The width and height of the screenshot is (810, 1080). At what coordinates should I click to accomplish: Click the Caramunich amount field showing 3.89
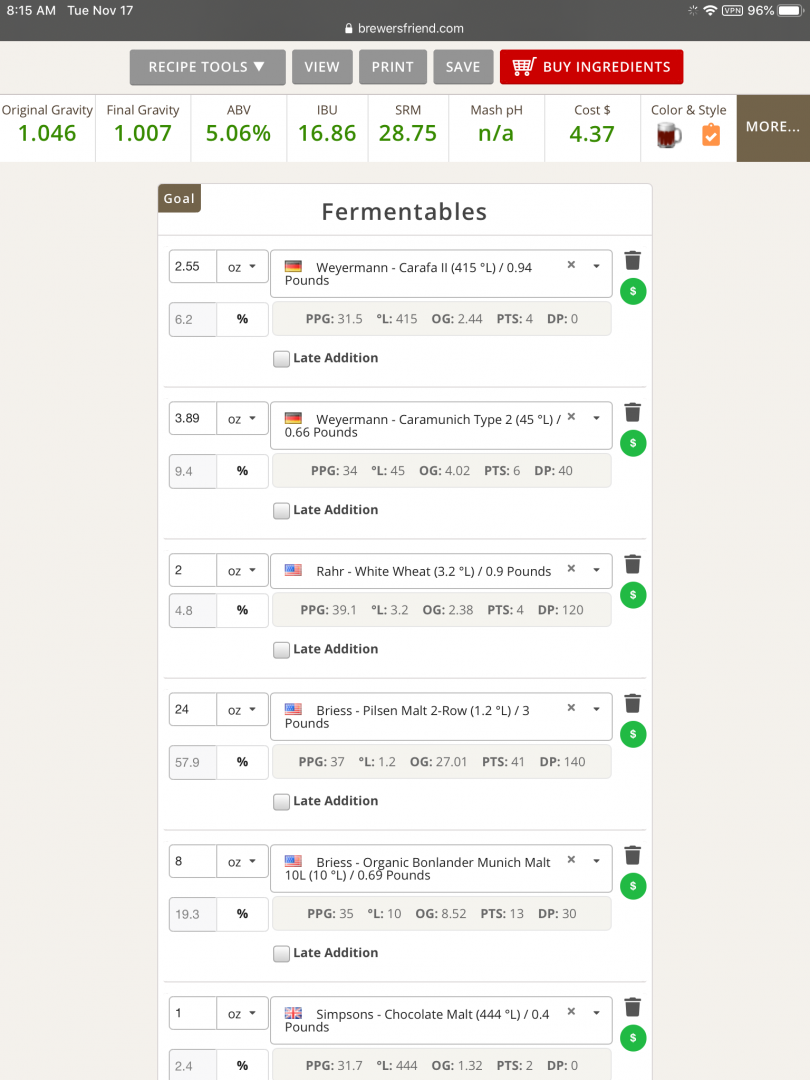click(193, 418)
